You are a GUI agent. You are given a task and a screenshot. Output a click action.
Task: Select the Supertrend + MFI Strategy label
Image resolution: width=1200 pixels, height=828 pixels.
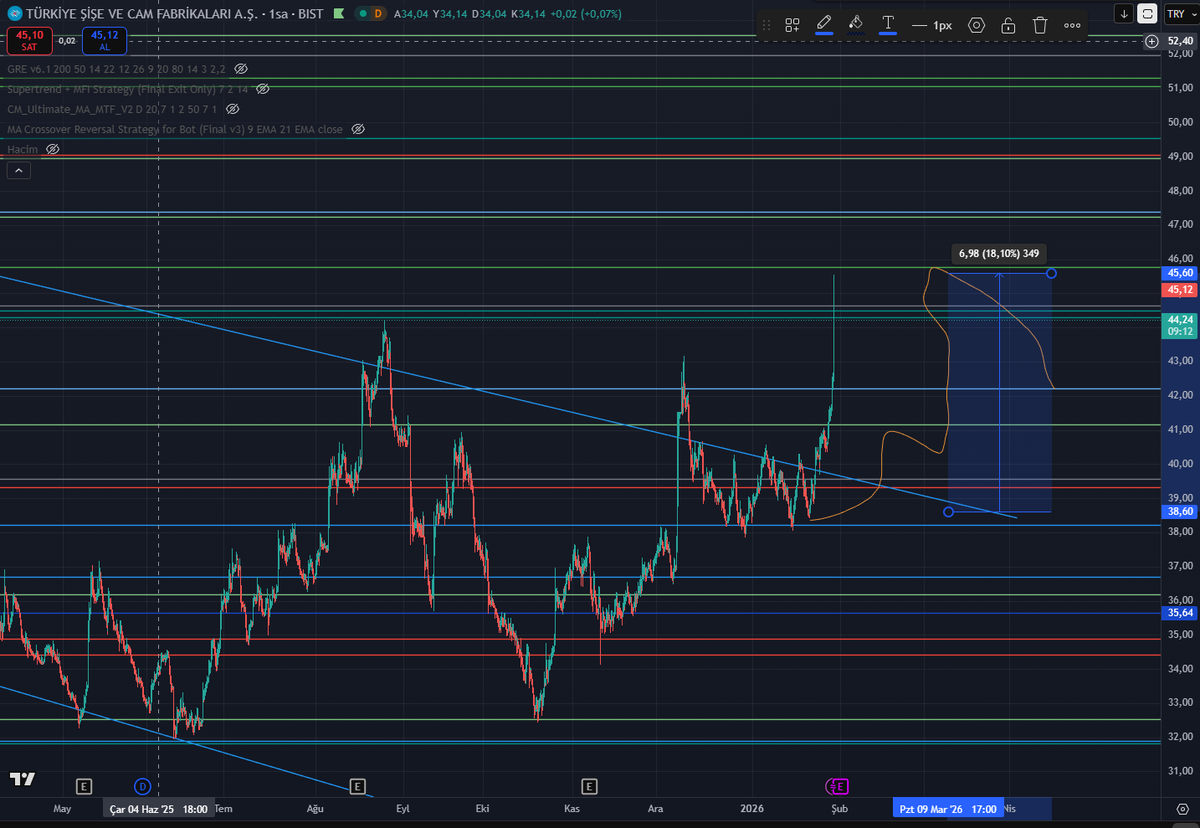pyautogui.click(x=127, y=89)
